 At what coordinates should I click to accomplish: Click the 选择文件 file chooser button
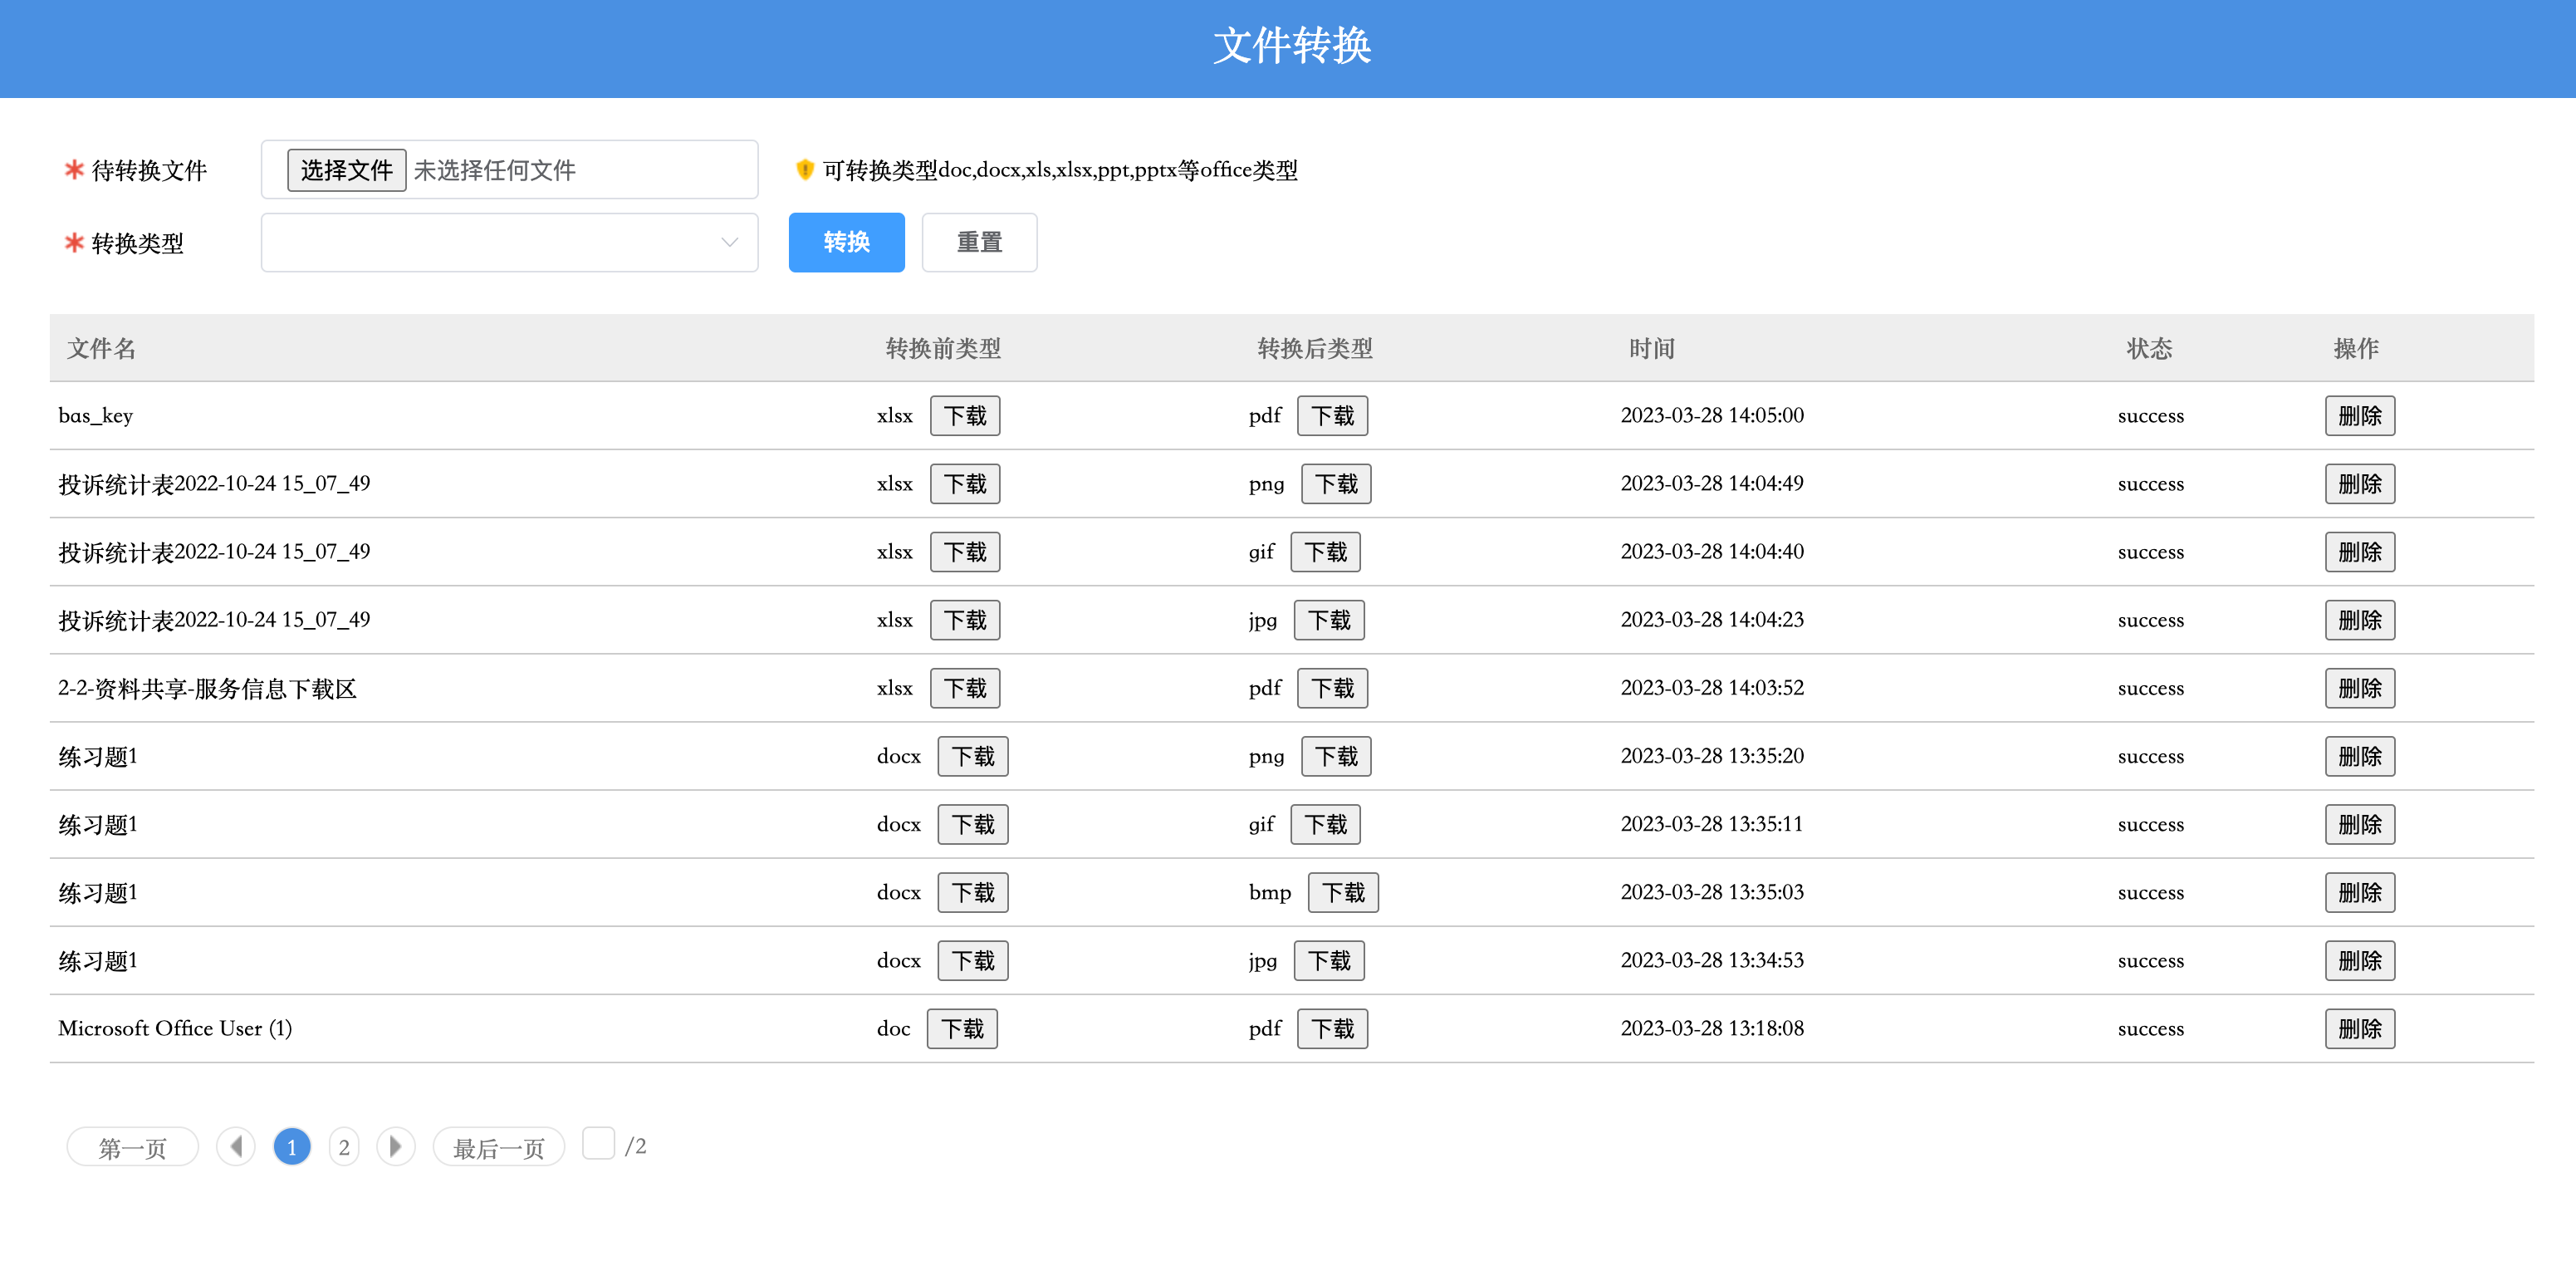point(346,170)
